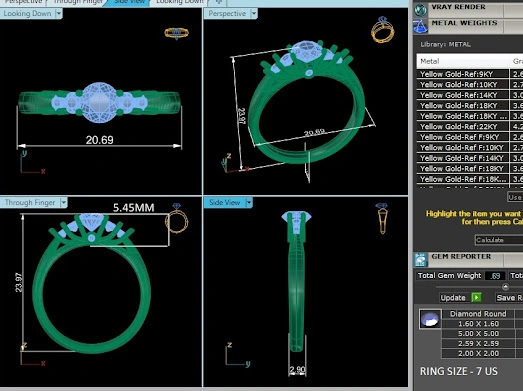Switch to the Through Finger top tab
Image resolution: width=523 pixels, height=391 pixels.
[78, 2]
